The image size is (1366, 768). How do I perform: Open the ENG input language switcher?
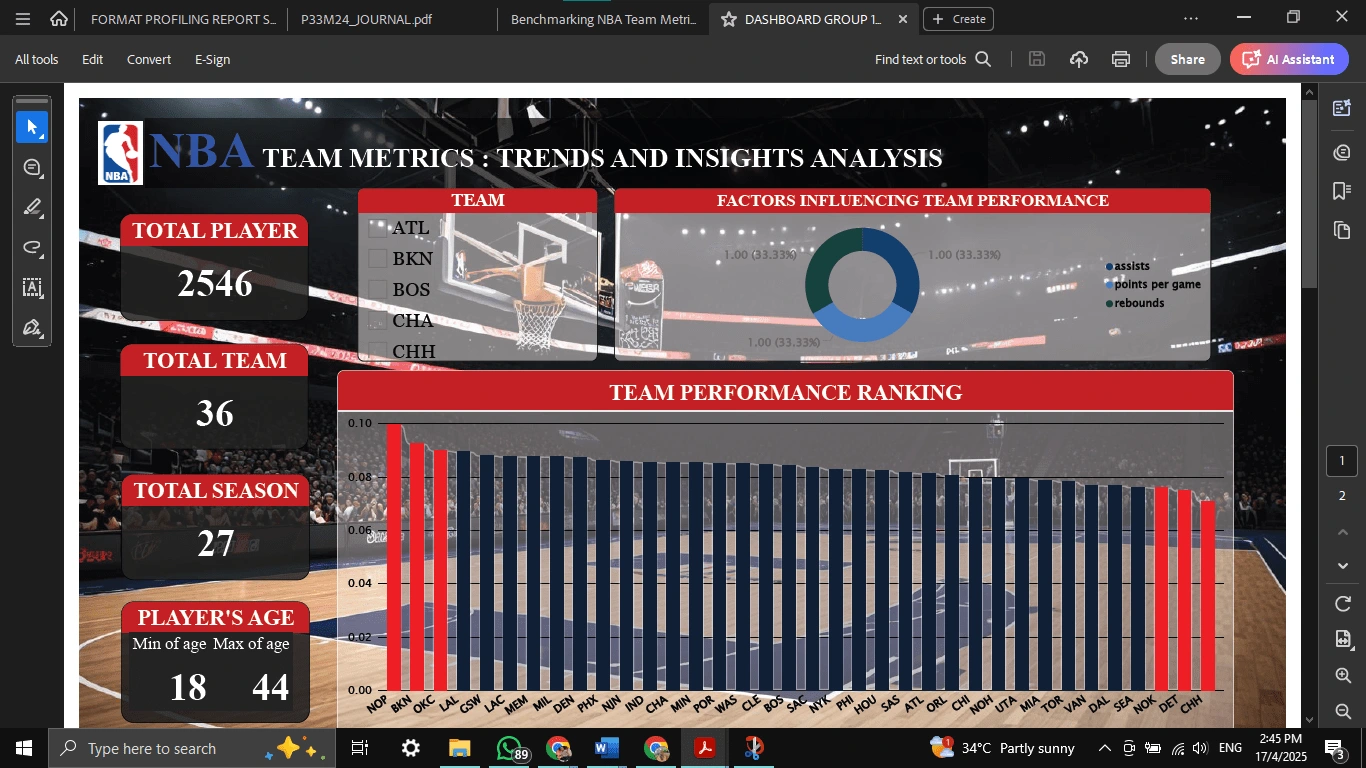tap(1230, 748)
